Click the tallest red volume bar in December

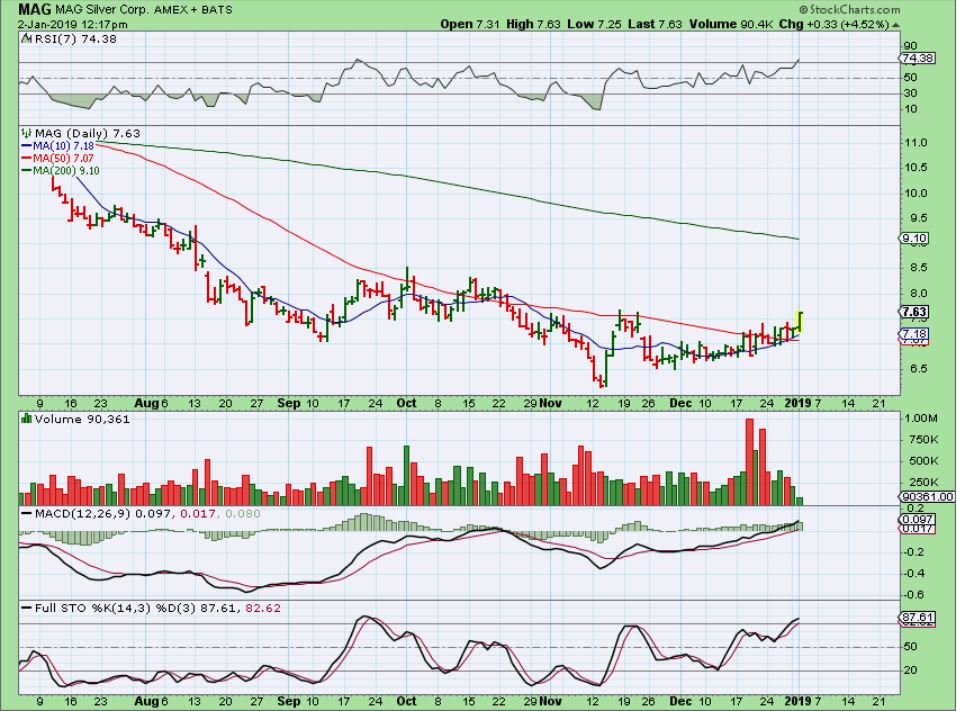749,461
